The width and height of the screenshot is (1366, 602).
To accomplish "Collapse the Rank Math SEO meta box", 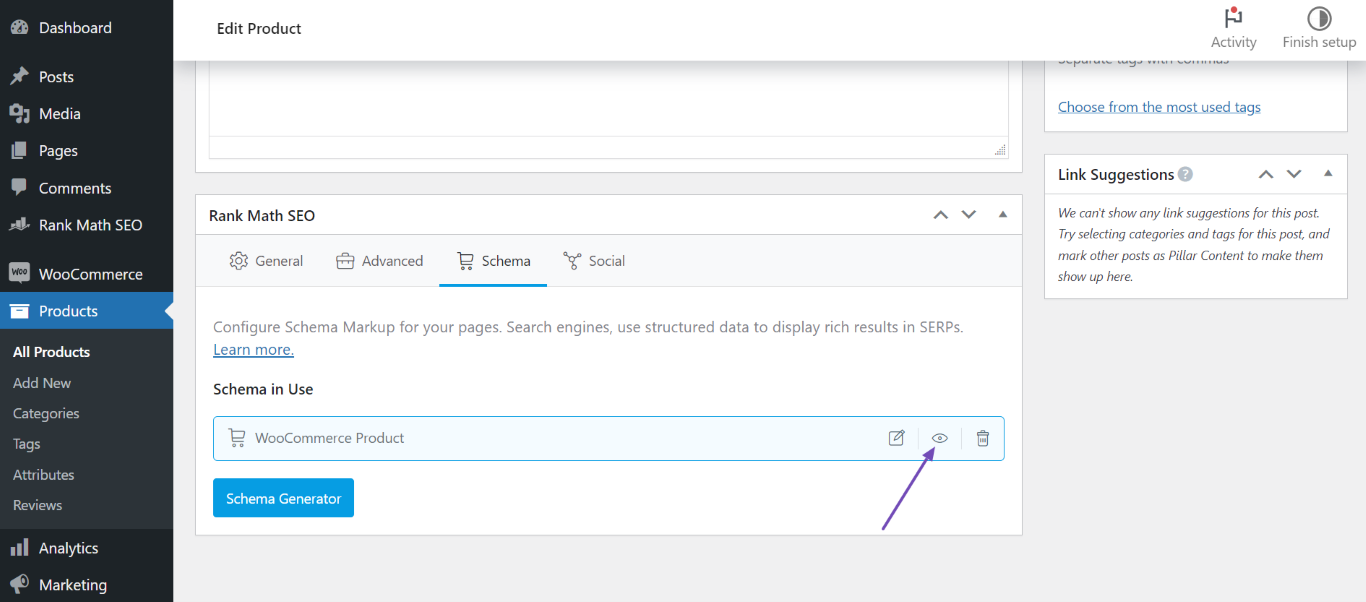I will tap(1002, 214).
